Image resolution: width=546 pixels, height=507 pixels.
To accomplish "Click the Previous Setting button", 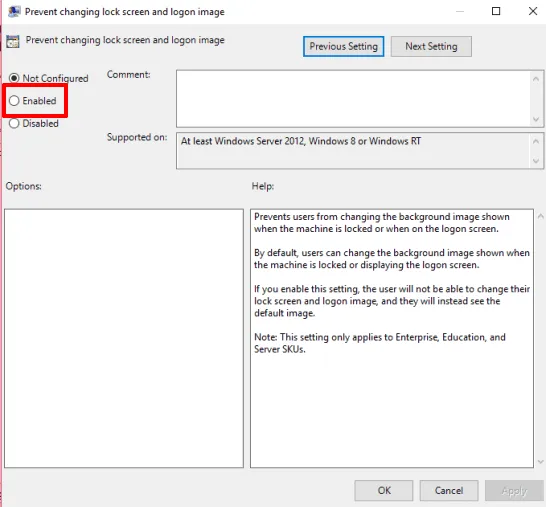I will pyautogui.click(x=343, y=46).
